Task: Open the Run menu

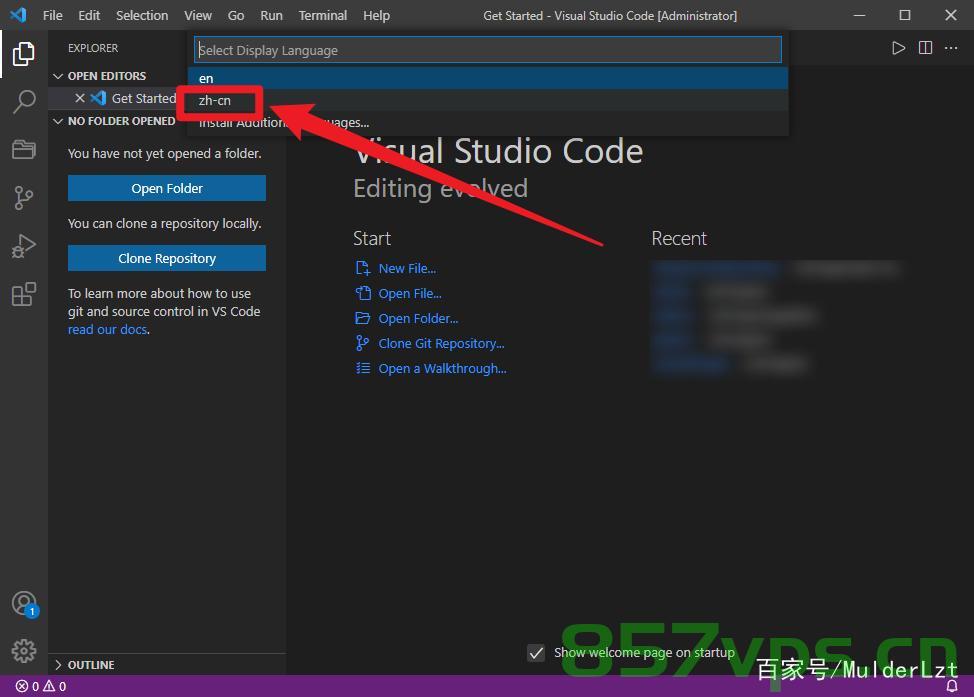Action: pos(271,16)
